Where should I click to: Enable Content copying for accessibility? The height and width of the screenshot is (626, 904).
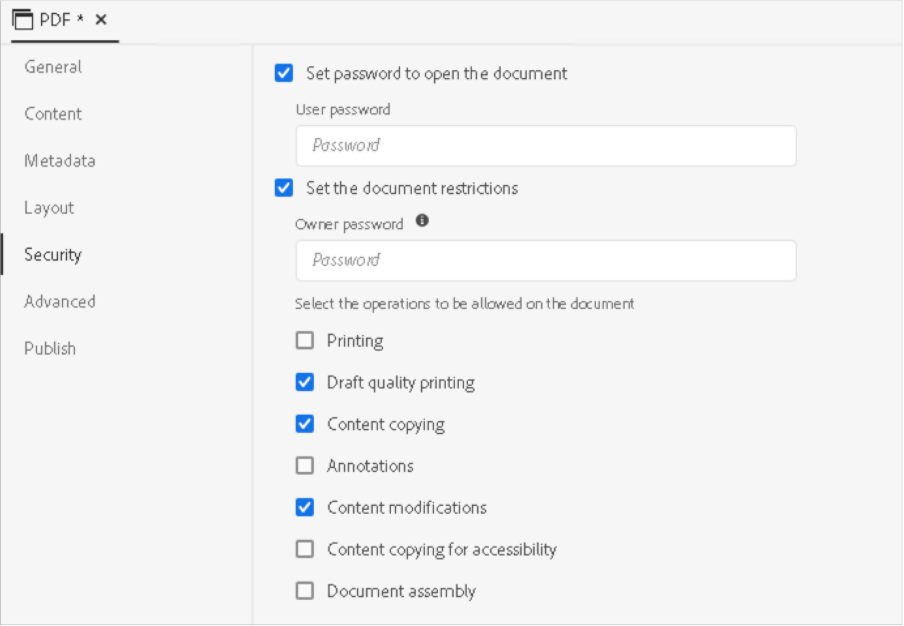305,549
